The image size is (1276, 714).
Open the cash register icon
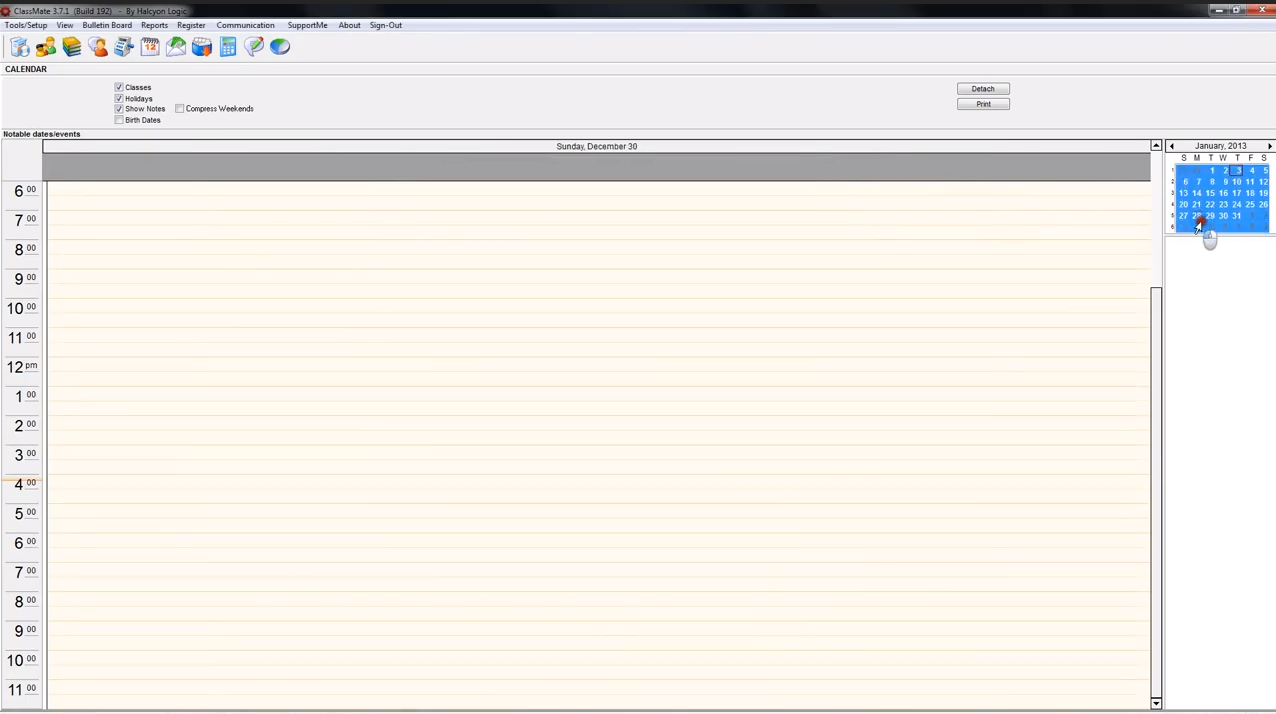pos(124,46)
